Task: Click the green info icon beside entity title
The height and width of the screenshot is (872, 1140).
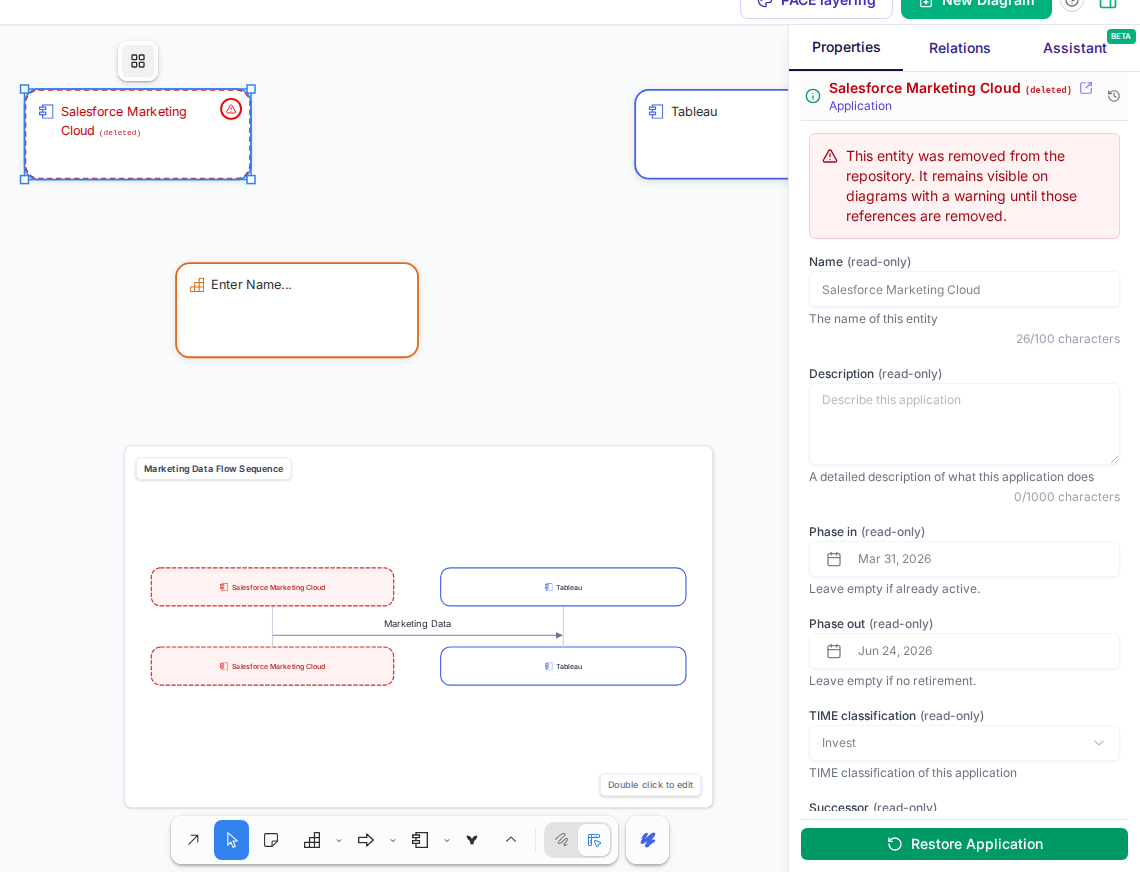Action: (x=814, y=96)
